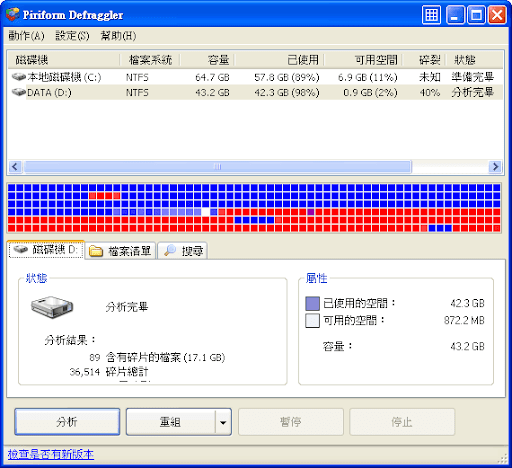Click the 暫停 button

(x=291, y=422)
